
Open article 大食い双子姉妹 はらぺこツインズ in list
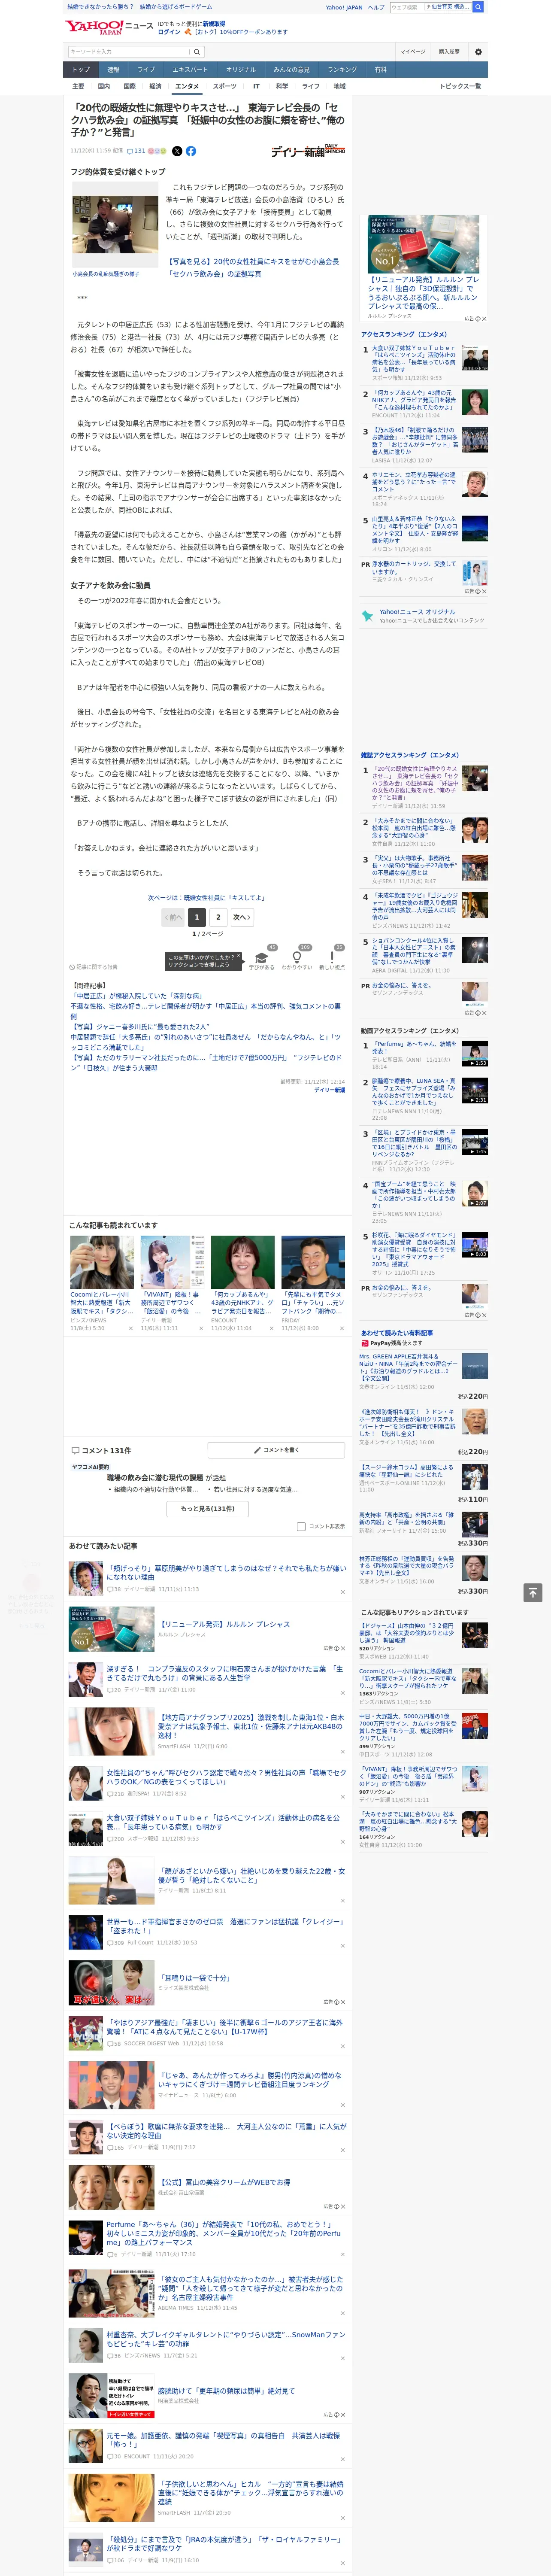pyautogui.click(x=224, y=1823)
